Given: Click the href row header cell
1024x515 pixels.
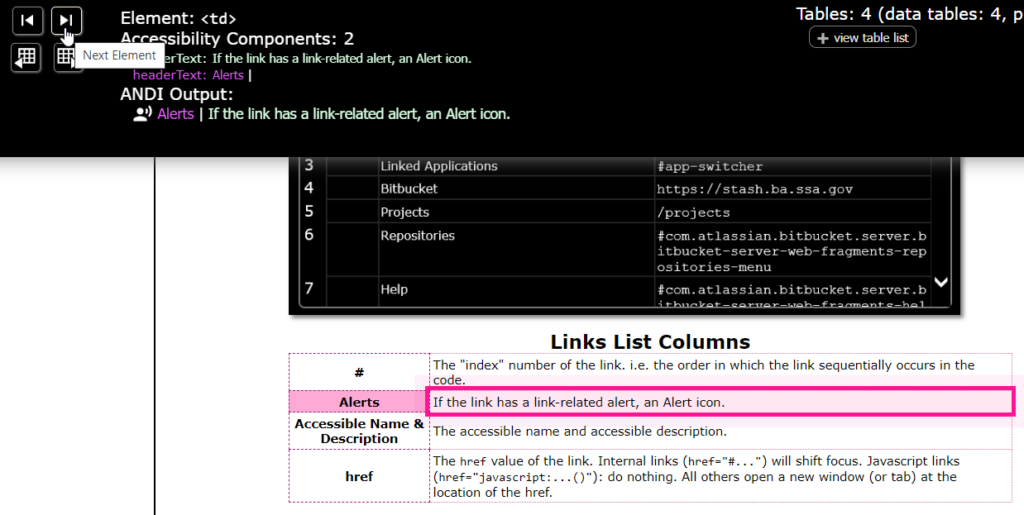Looking at the screenshot, I should (x=359, y=476).
